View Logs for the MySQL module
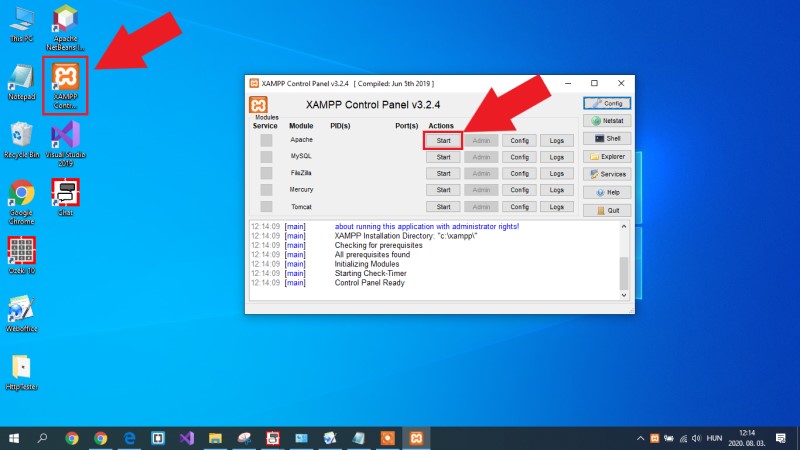800x450 pixels. [557, 157]
